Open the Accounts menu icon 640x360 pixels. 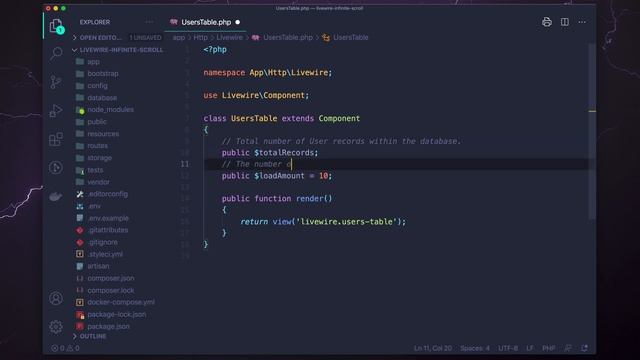pos(56,298)
